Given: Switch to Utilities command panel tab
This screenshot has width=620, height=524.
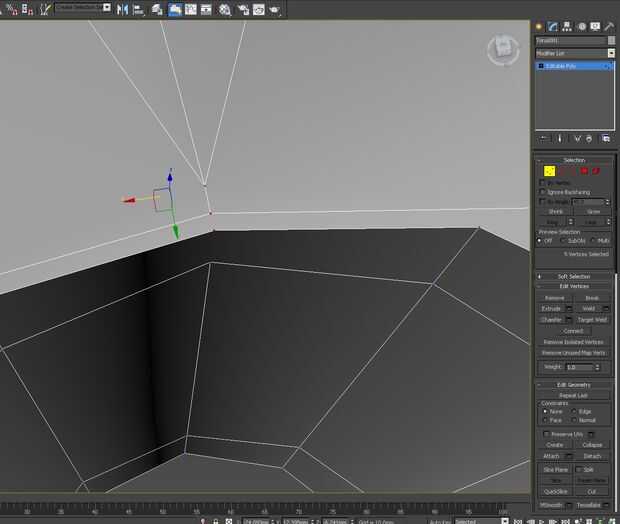Looking at the screenshot, I should [x=609, y=26].
